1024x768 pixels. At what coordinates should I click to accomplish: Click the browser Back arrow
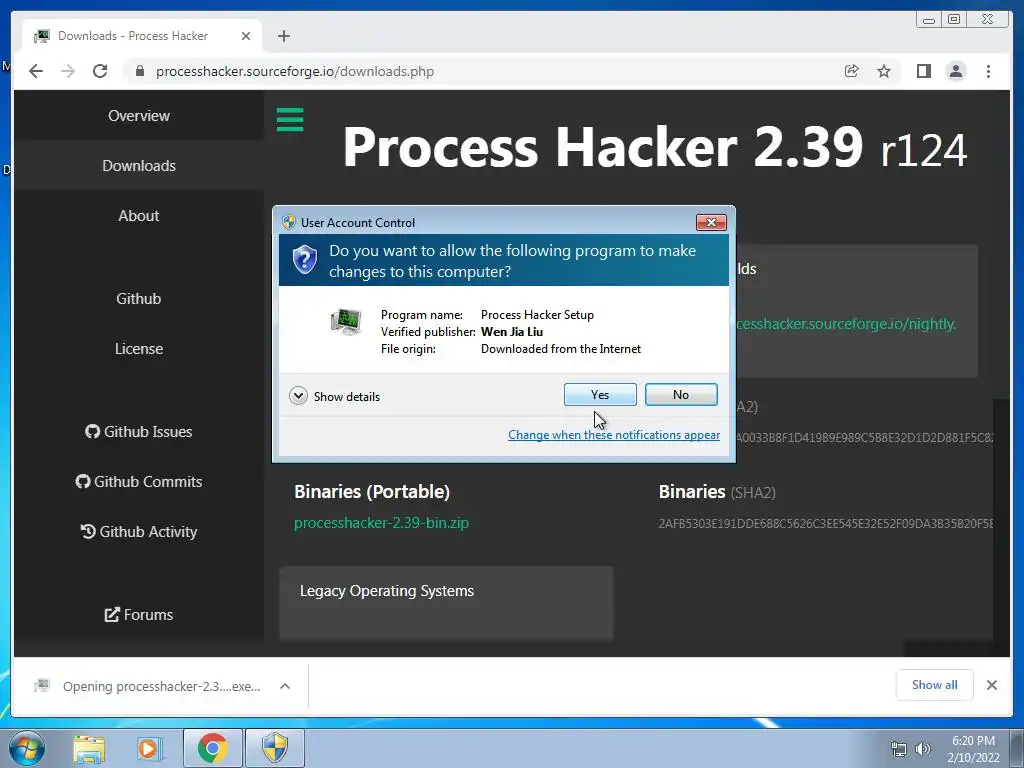point(36,71)
